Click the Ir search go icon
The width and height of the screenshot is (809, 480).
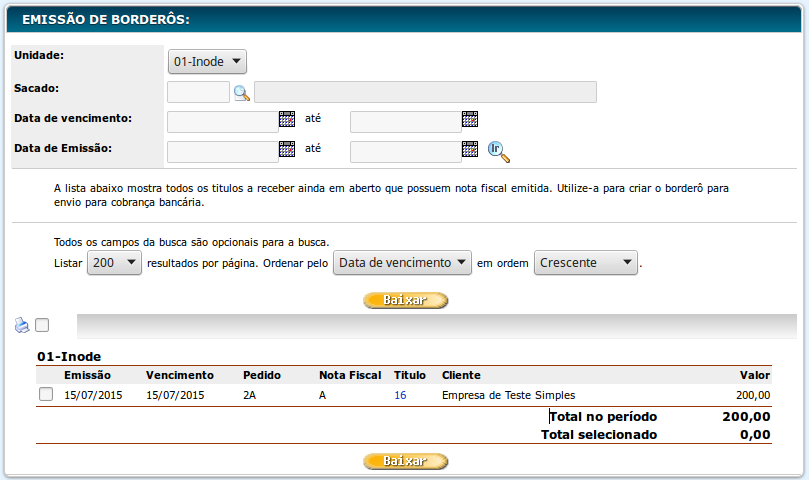coord(499,151)
